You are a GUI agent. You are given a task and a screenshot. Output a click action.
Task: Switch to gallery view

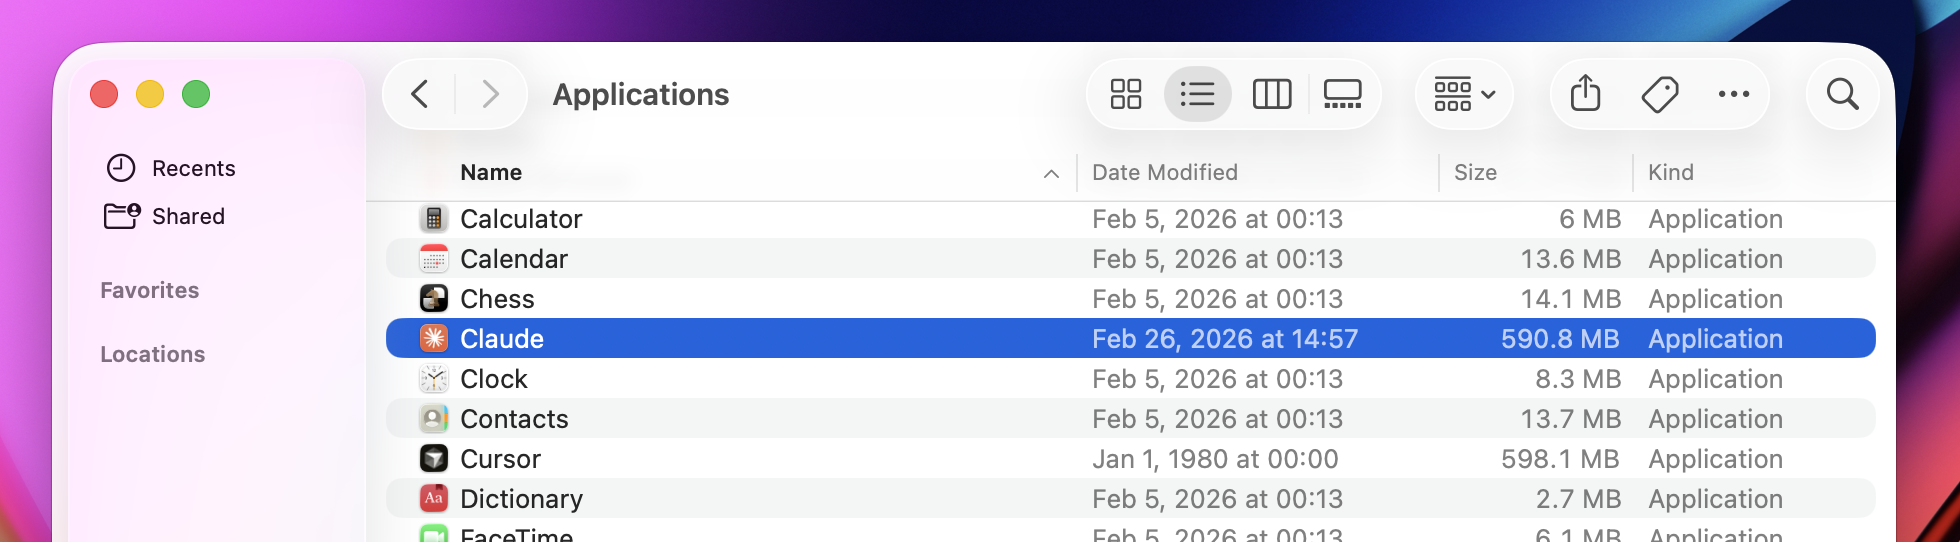[1342, 94]
